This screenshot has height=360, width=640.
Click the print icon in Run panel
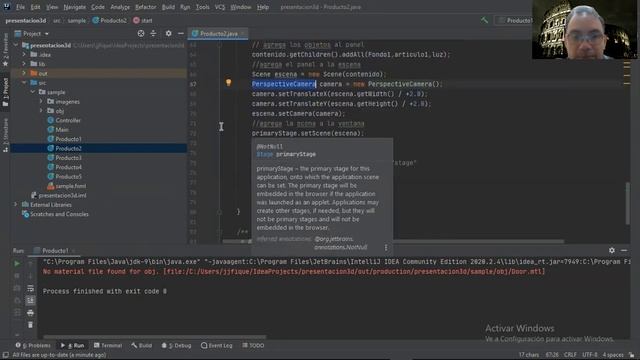31,313
